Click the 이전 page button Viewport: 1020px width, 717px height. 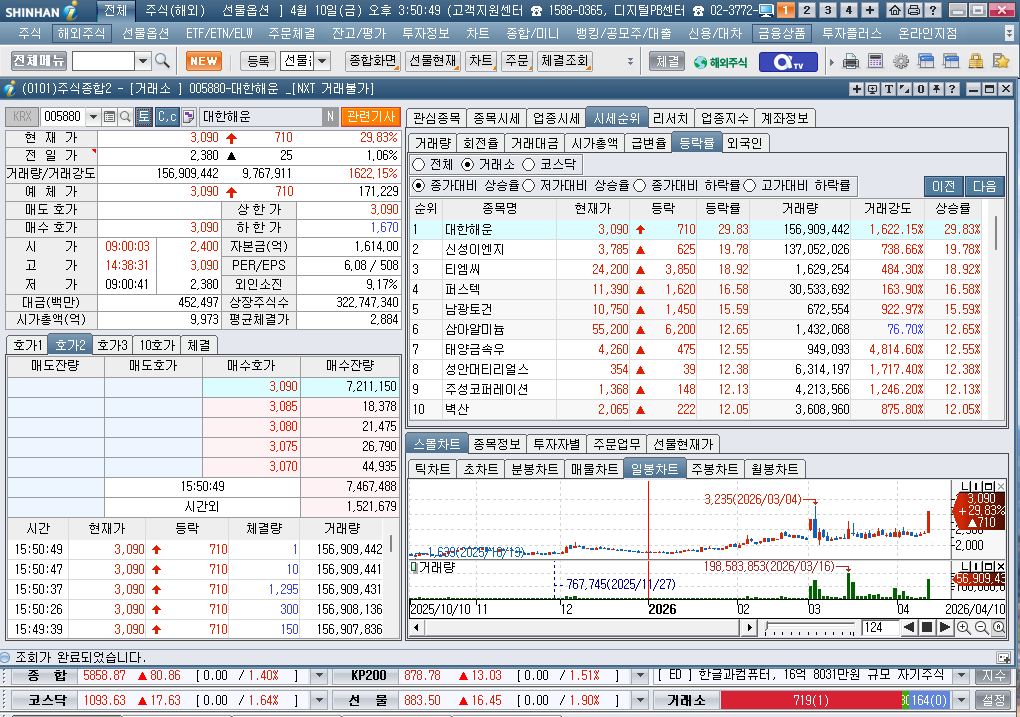coord(944,187)
